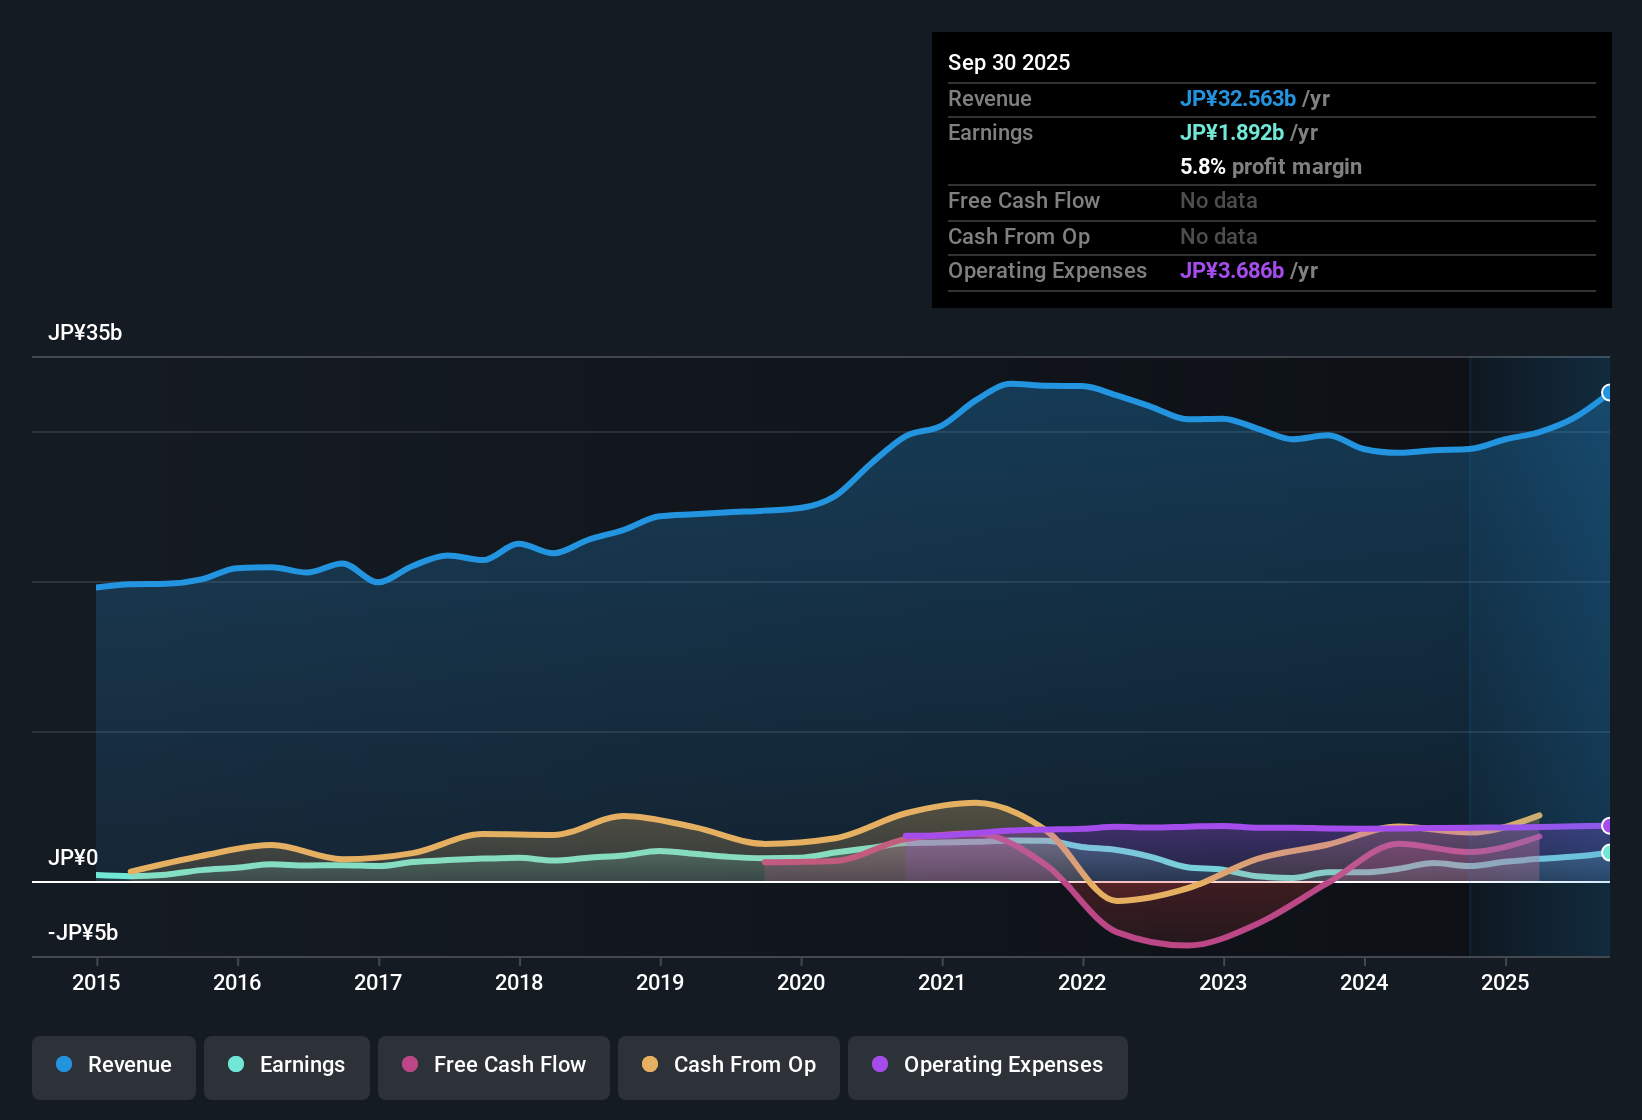
Task: Click the blue Revenue dot icon in legend
Action: coord(63,1065)
